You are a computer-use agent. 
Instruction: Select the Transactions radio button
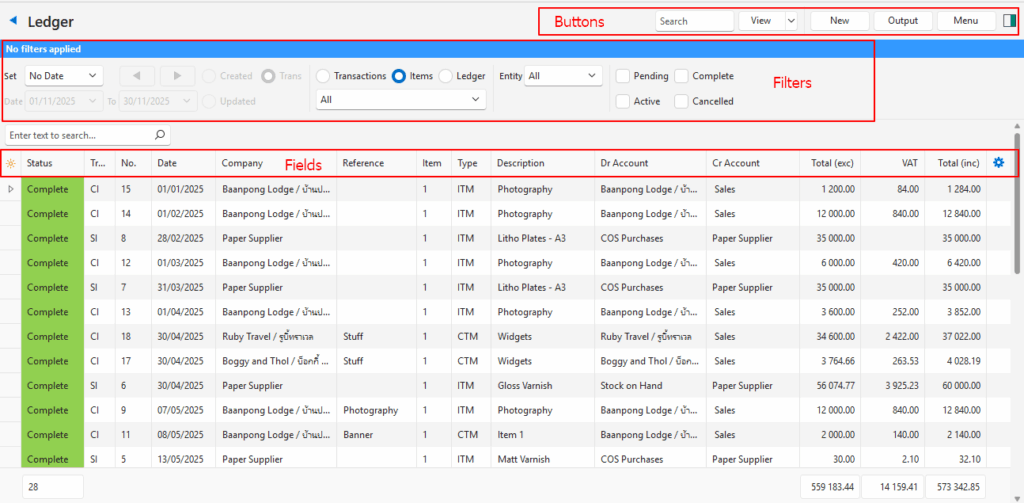[x=323, y=76]
